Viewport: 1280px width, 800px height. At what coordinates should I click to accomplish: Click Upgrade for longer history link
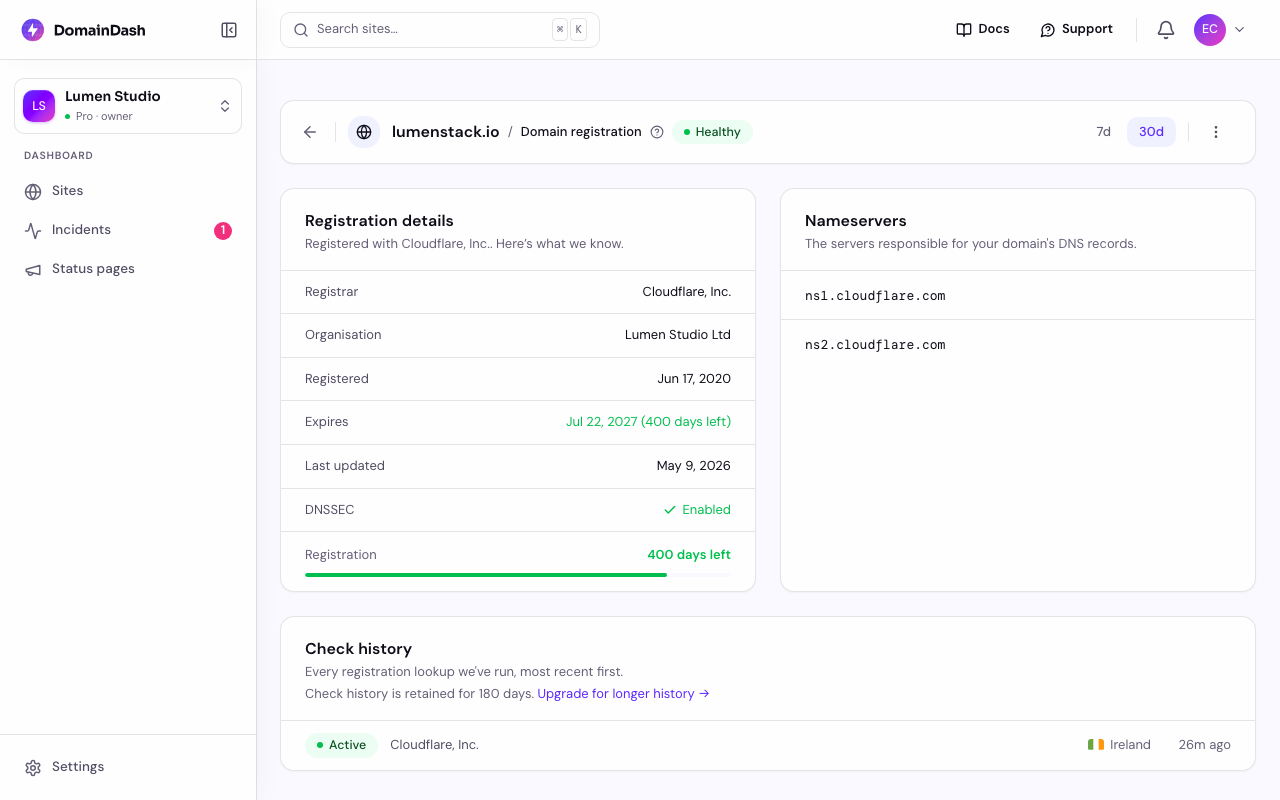pyautogui.click(x=624, y=694)
